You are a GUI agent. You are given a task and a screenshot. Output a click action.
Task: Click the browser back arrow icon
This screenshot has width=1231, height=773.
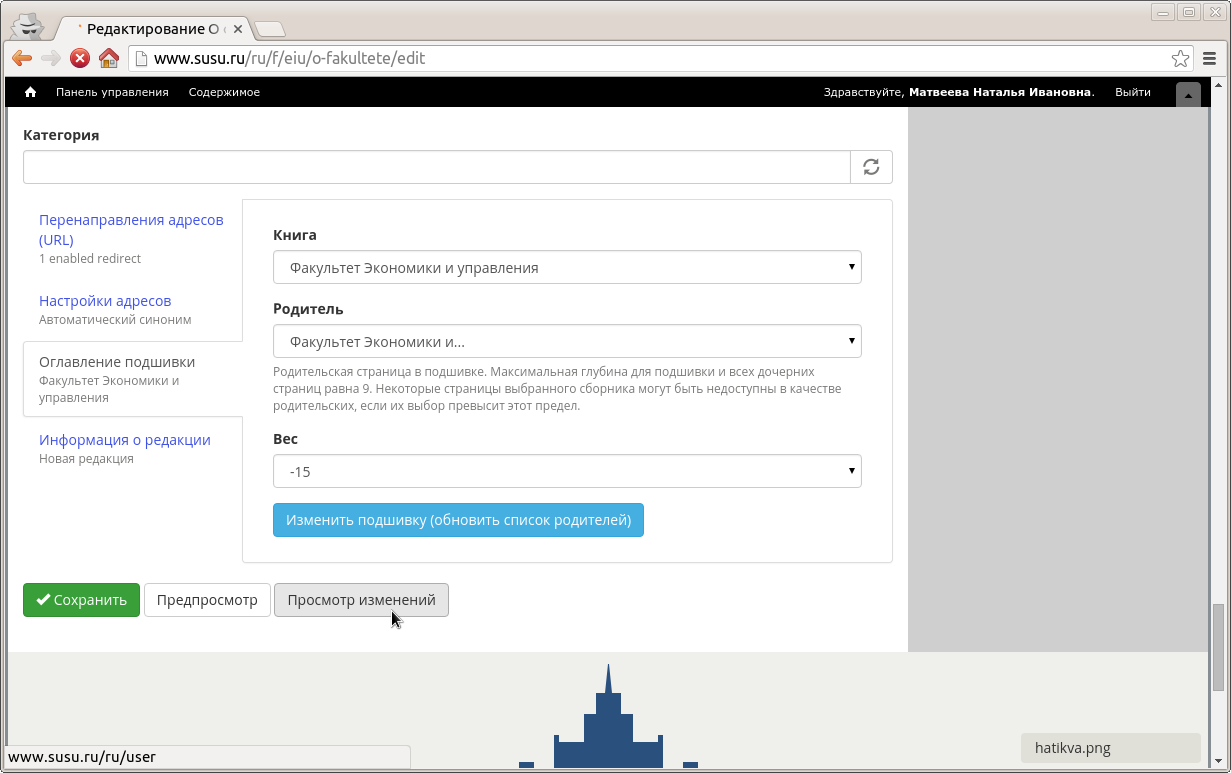pos(22,58)
